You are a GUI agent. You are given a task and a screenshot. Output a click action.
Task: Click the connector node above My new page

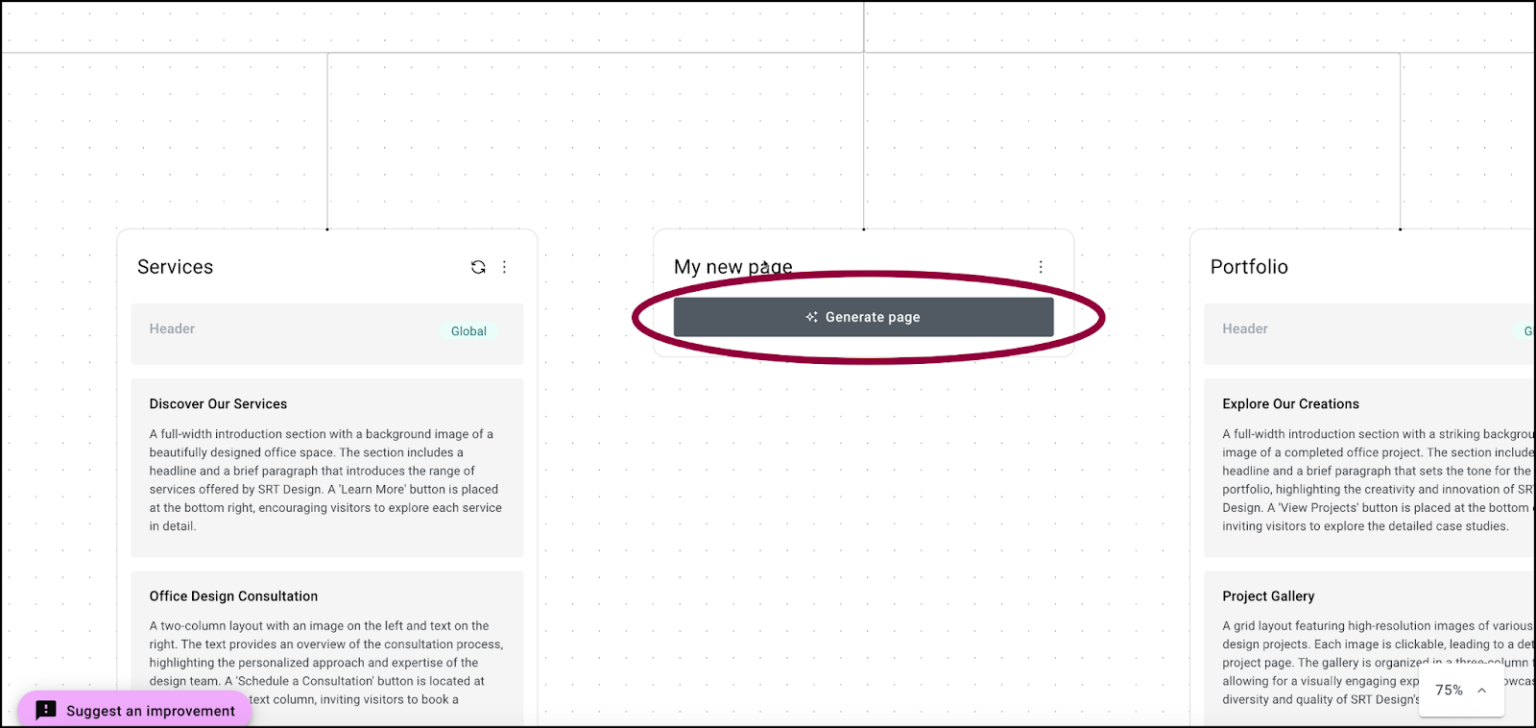[x=863, y=228]
